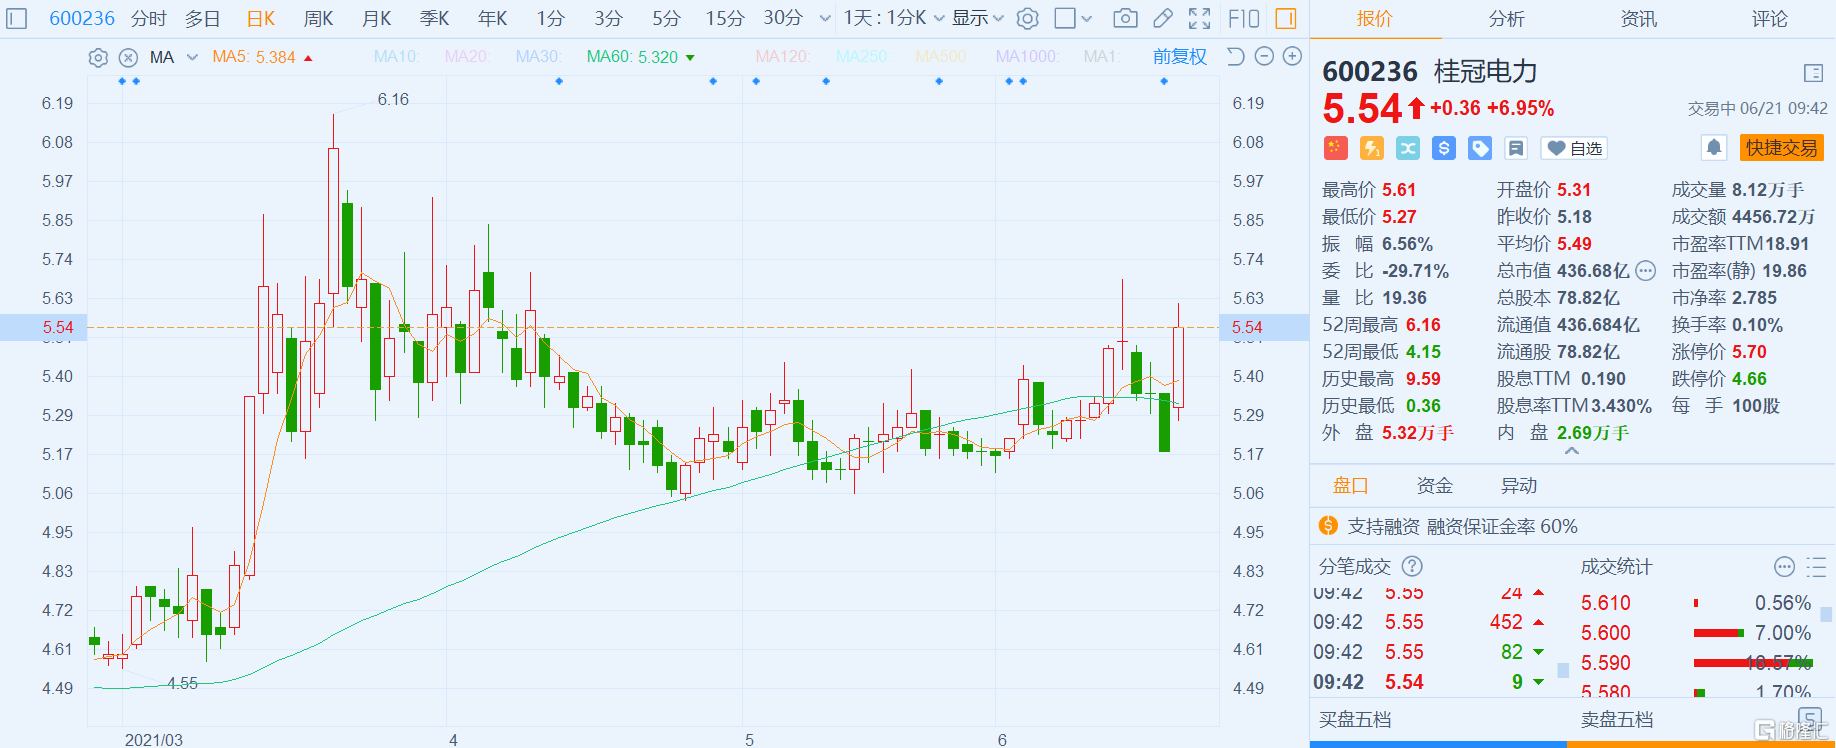Zoom in chart with plus icon
1836x748 pixels.
[x=1292, y=57]
